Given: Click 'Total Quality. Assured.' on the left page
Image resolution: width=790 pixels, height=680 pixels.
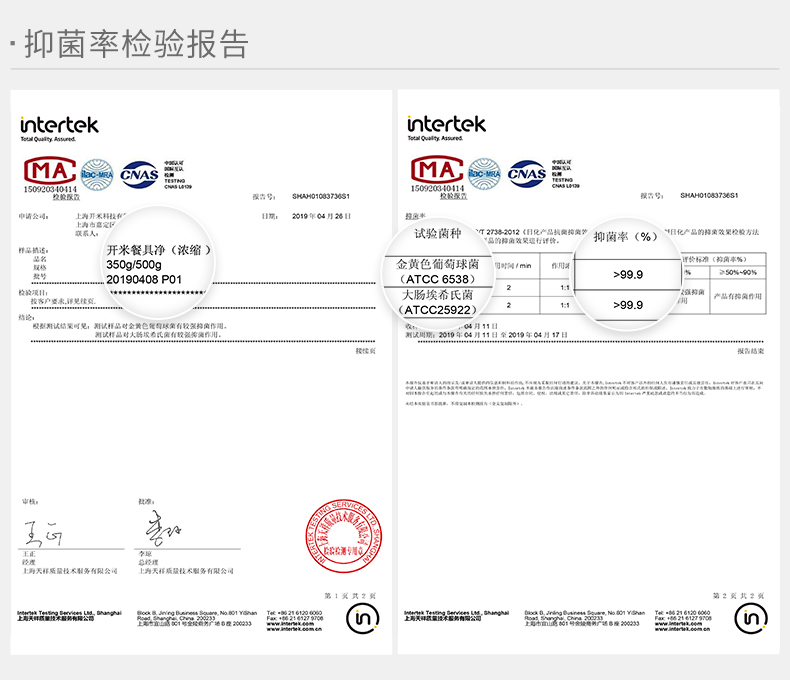Looking at the screenshot, I should point(48,140).
